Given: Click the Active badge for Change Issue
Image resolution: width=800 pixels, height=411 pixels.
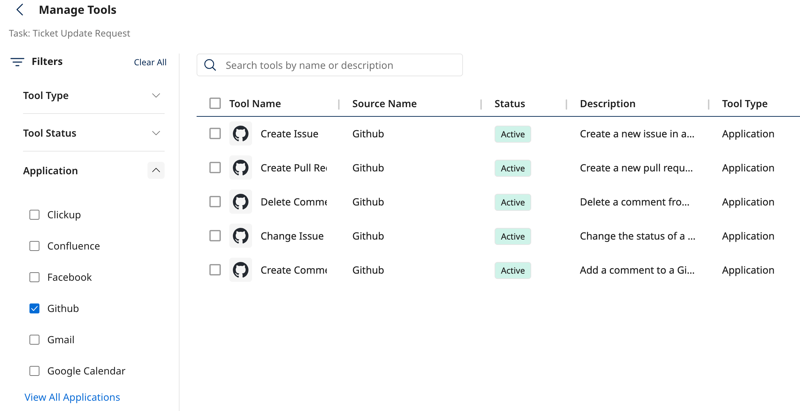Looking at the screenshot, I should click(513, 237).
